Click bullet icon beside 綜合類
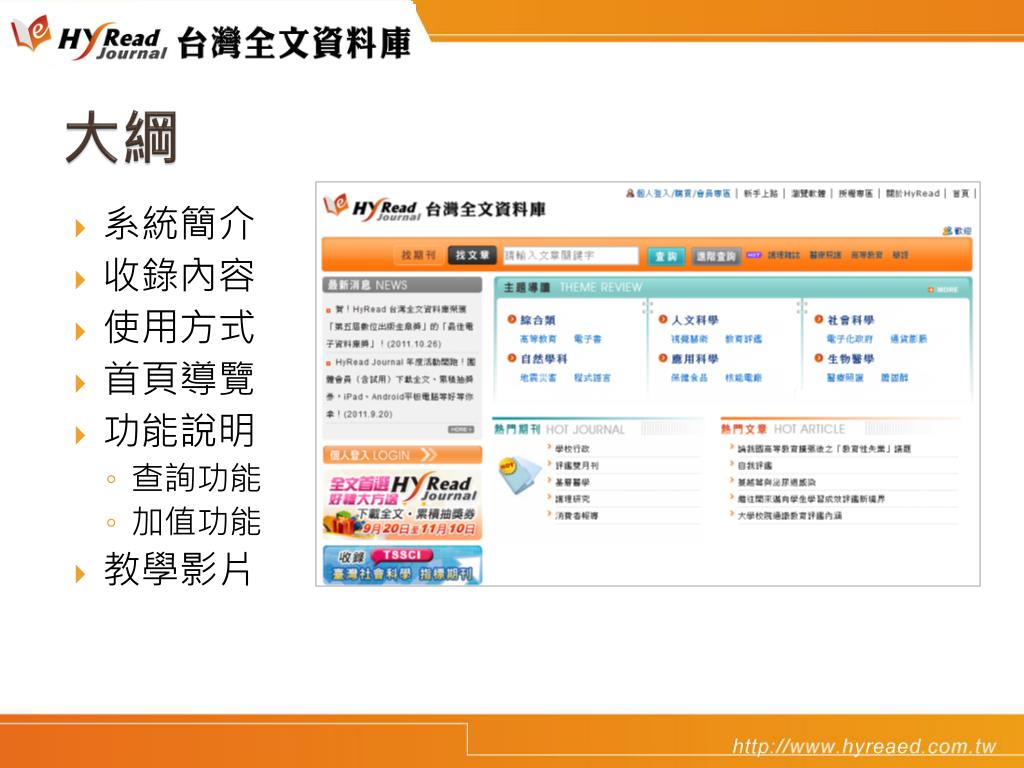1024x768 pixels. pyautogui.click(x=512, y=319)
